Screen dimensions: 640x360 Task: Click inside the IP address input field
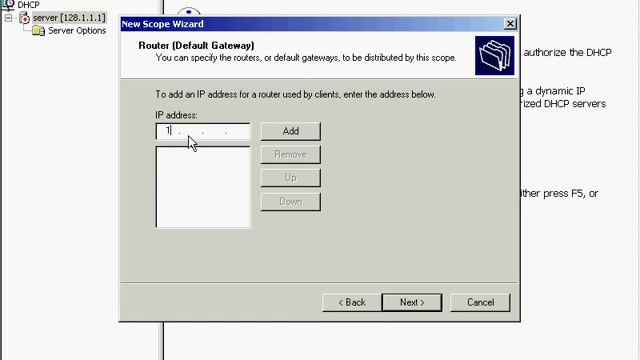(203, 131)
